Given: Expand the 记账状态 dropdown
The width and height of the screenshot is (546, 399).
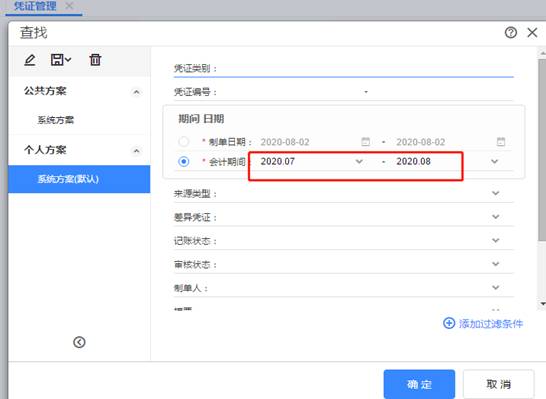Looking at the screenshot, I should (496, 241).
